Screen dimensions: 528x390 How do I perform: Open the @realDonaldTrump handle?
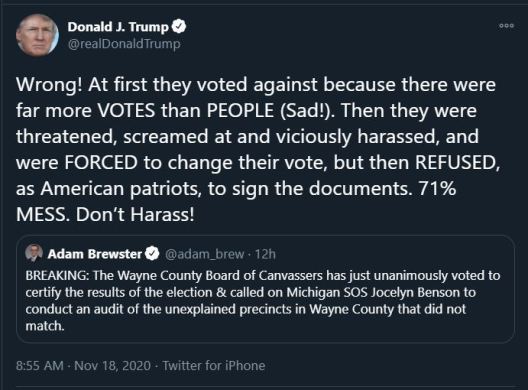(x=124, y=44)
